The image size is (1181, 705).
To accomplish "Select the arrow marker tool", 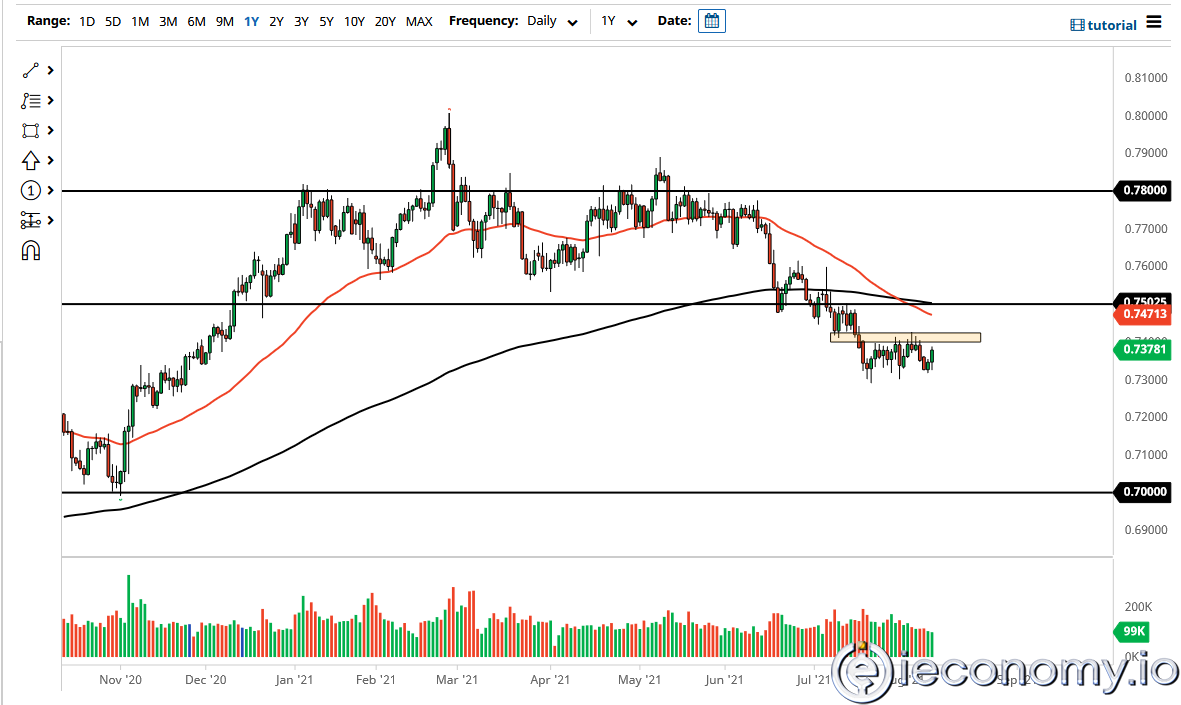I will point(27,160).
